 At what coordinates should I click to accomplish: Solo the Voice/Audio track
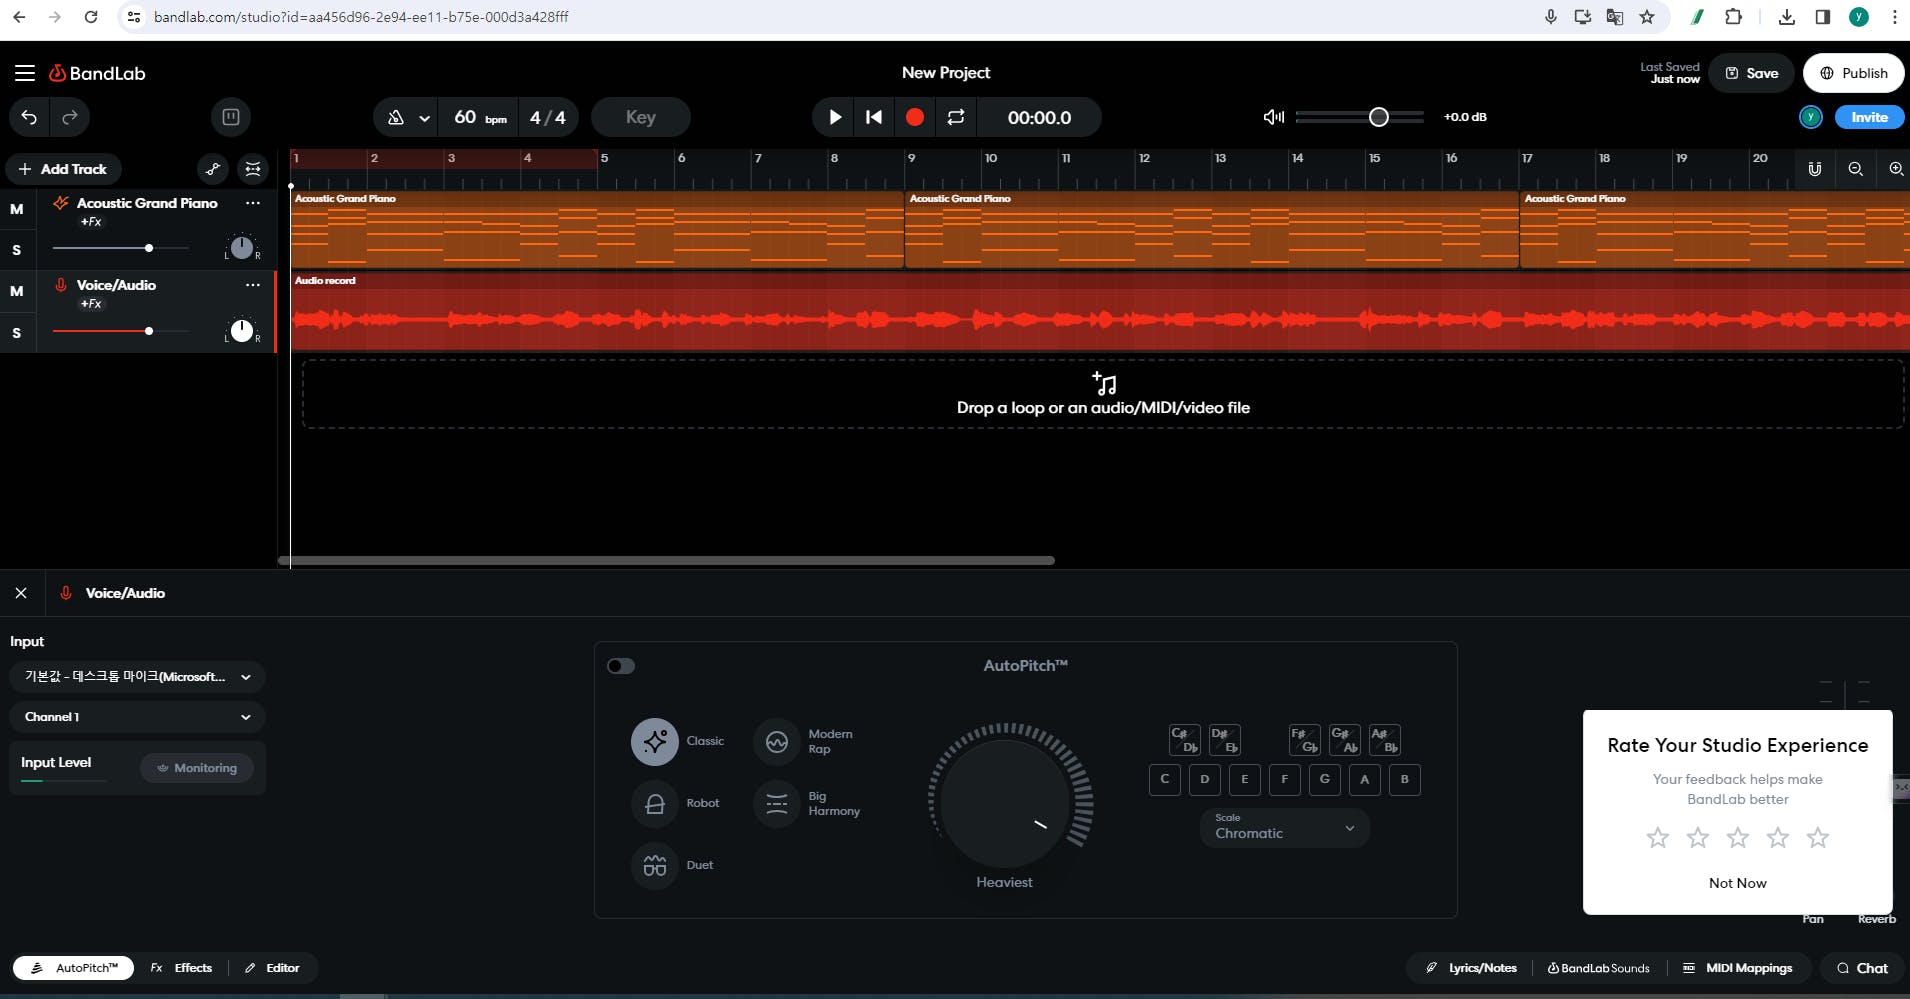click(17, 333)
